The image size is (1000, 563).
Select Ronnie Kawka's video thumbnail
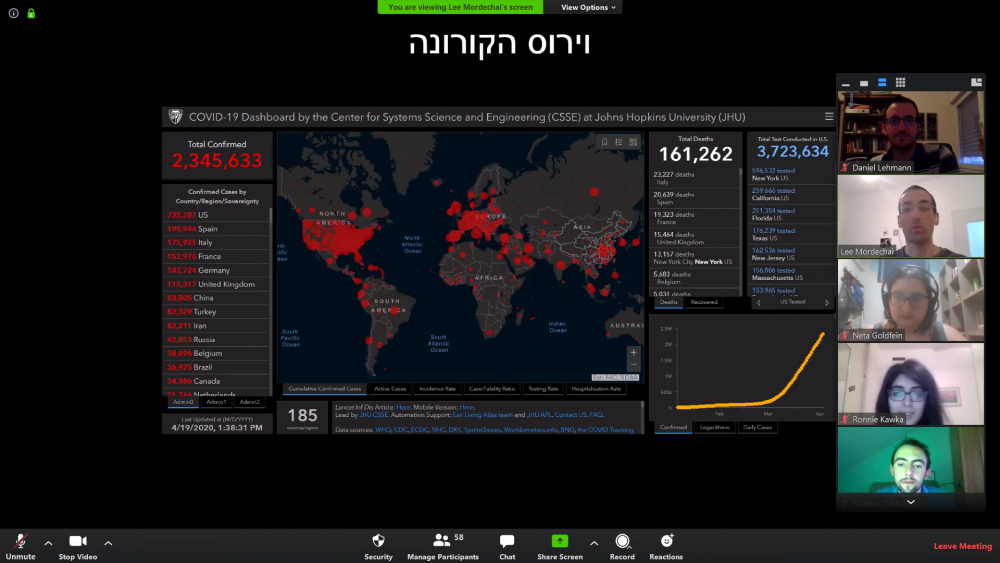(x=911, y=384)
